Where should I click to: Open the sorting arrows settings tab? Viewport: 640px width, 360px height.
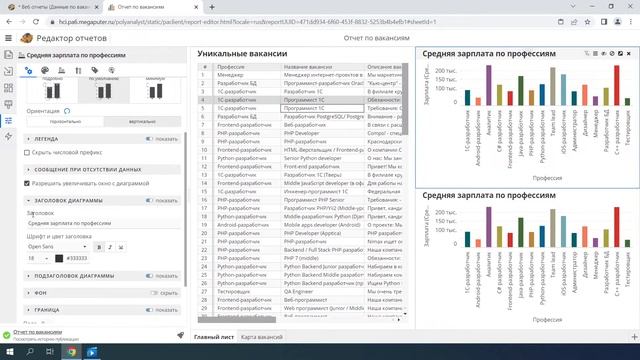click(x=78, y=71)
